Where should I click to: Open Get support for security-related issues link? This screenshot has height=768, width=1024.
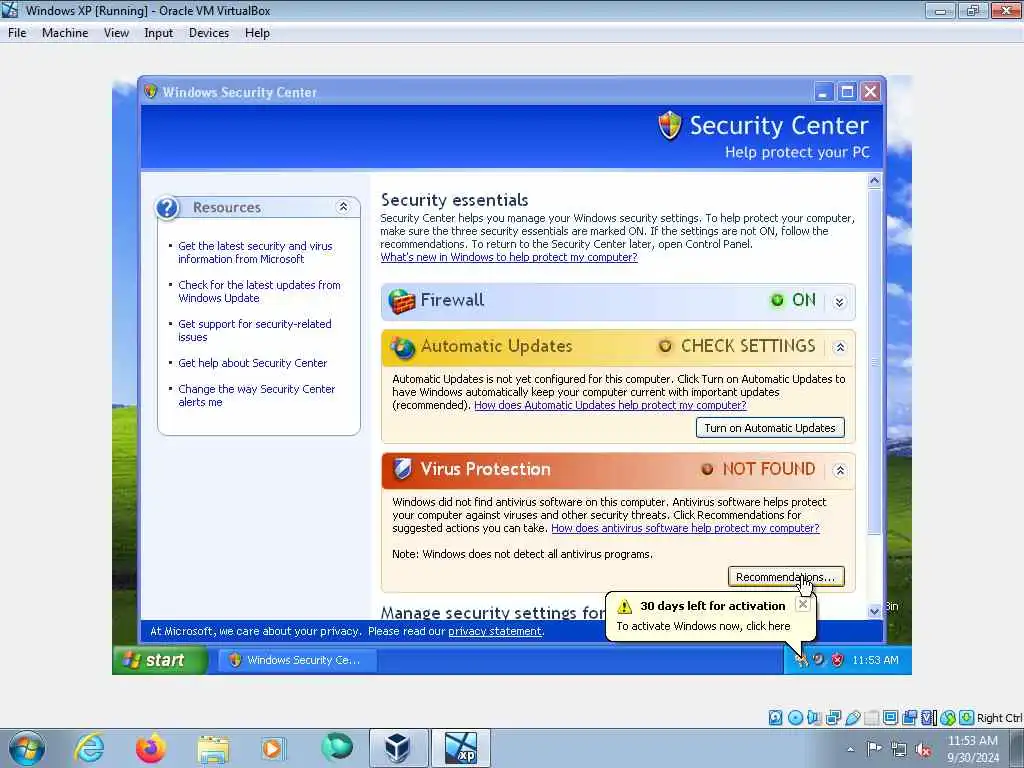[255, 330]
